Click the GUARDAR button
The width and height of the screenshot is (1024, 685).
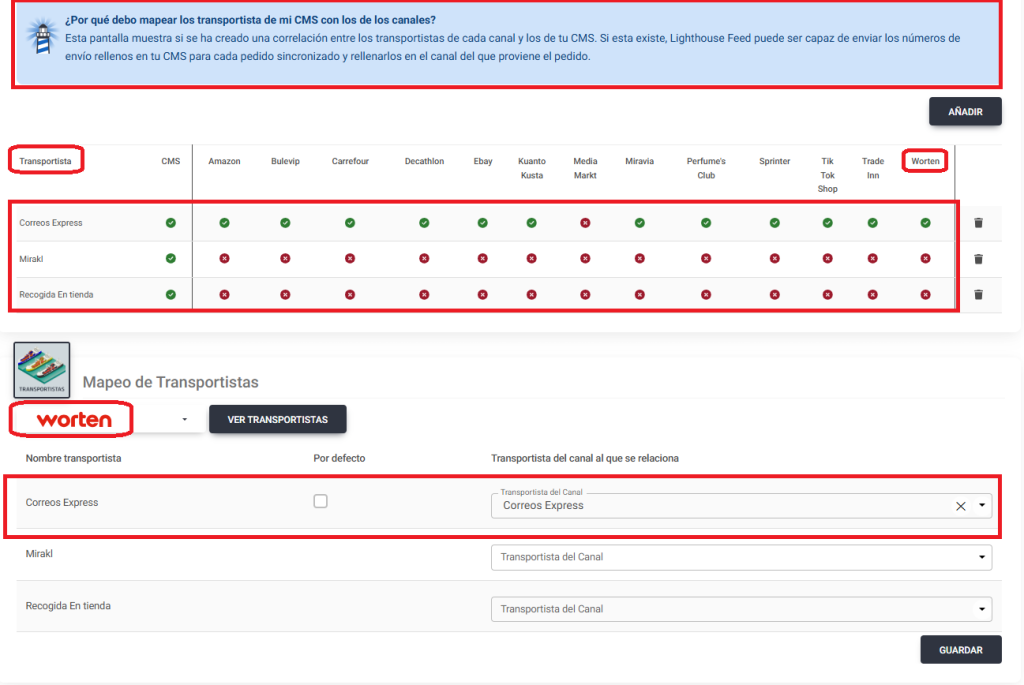(x=961, y=650)
